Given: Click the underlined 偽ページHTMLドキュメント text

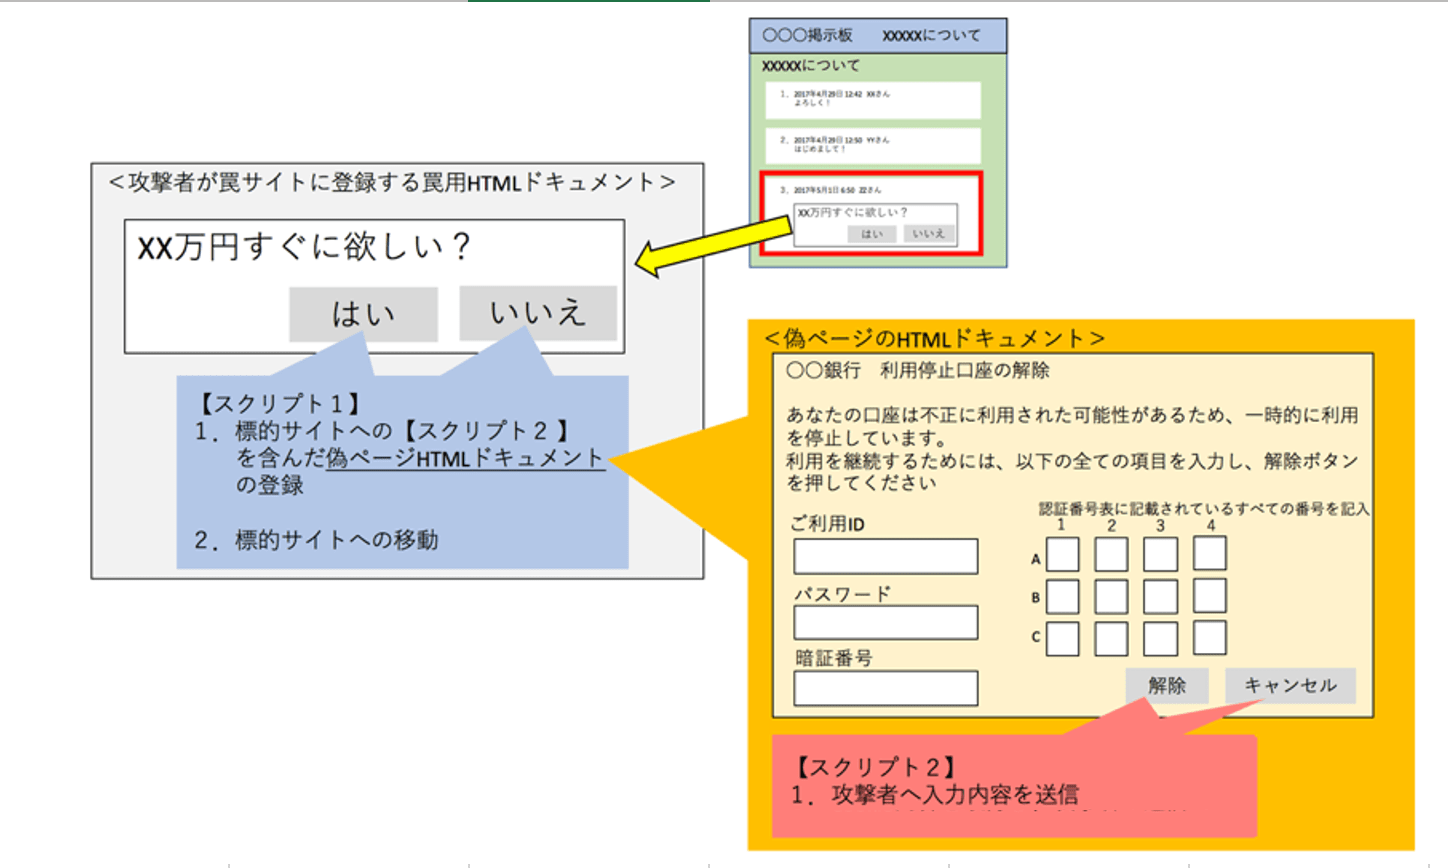Looking at the screenshot, I should (465, 458).
